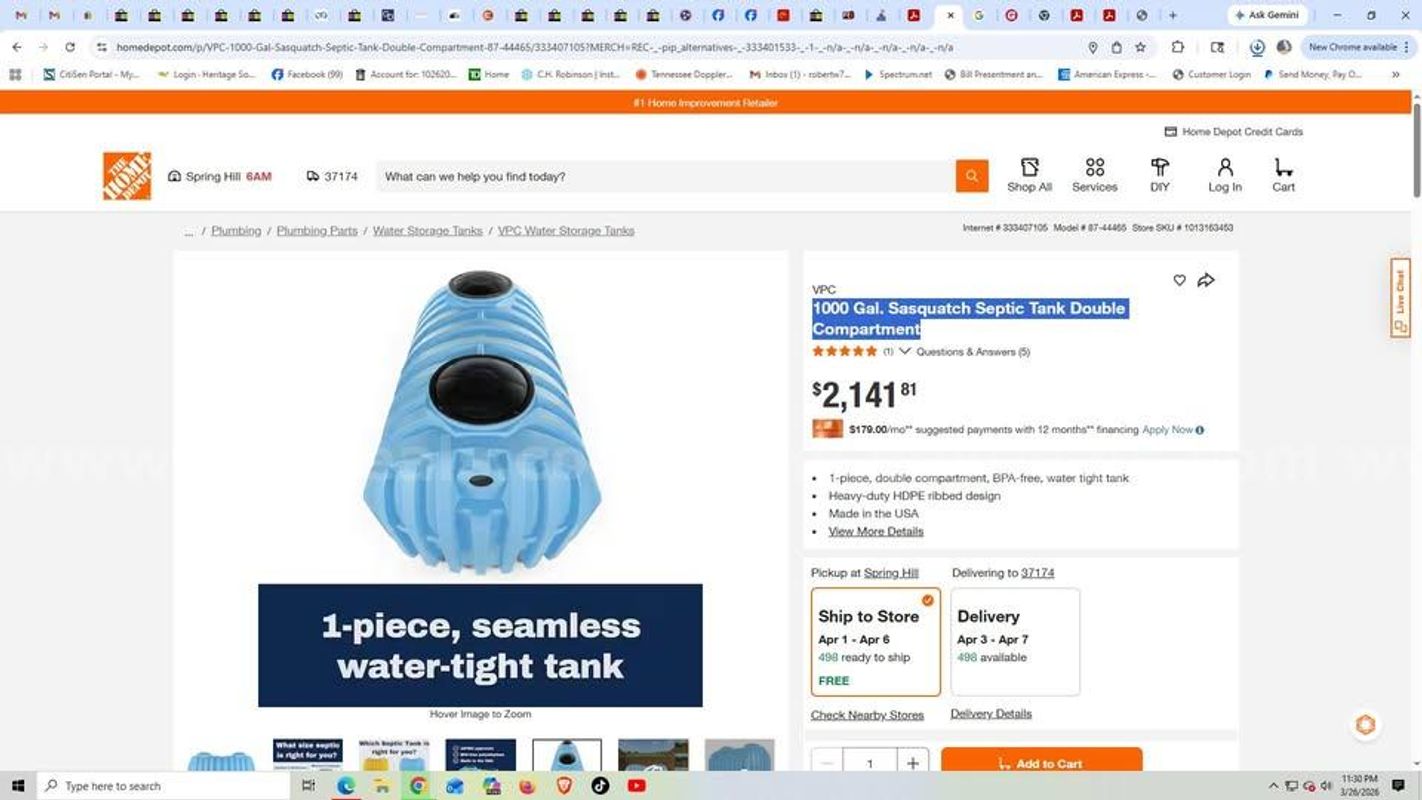
Task: Add the septic tank to cart
Action: [x=1041, y=763]
